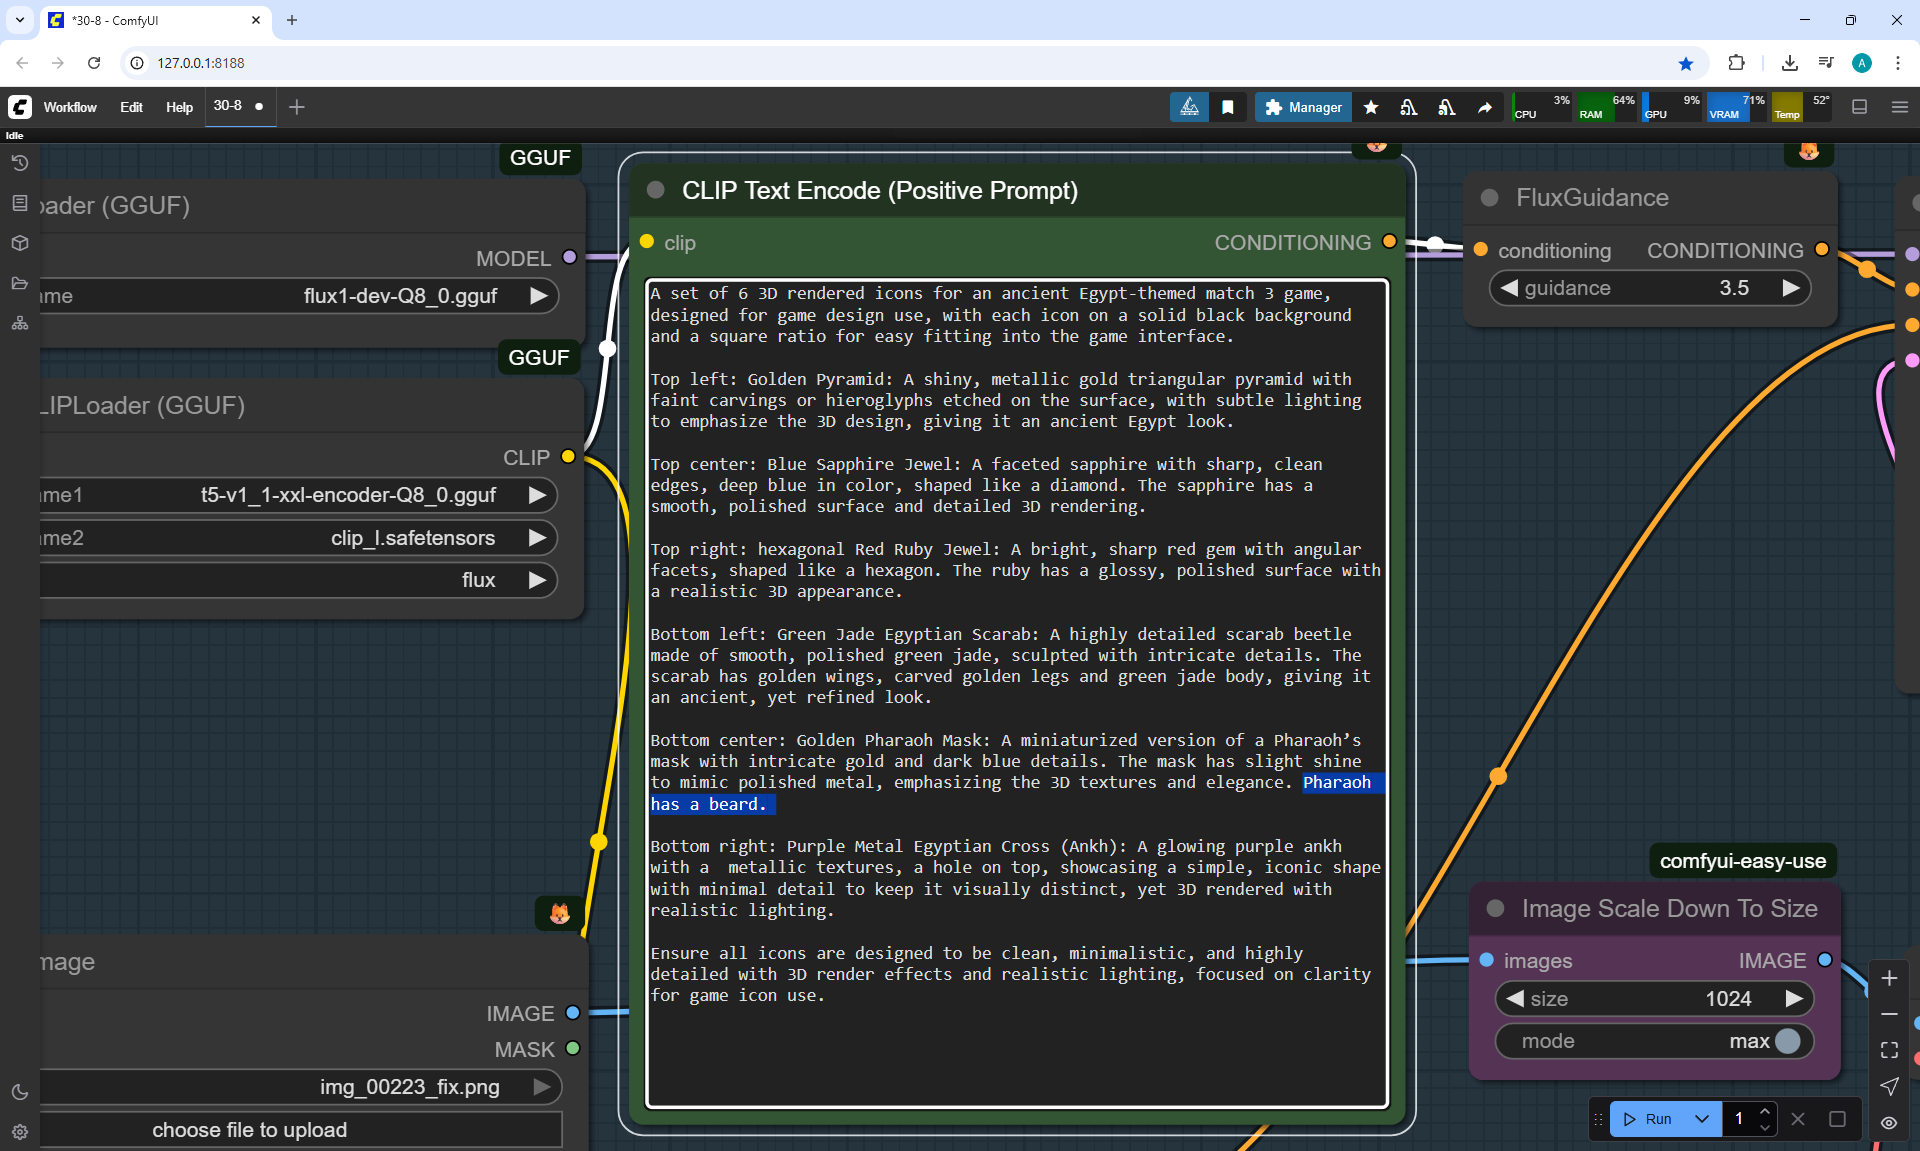Click inside the positive prompt text area
The height and width of the screenshot is (1151, 1920).
click(1016, 1050)
